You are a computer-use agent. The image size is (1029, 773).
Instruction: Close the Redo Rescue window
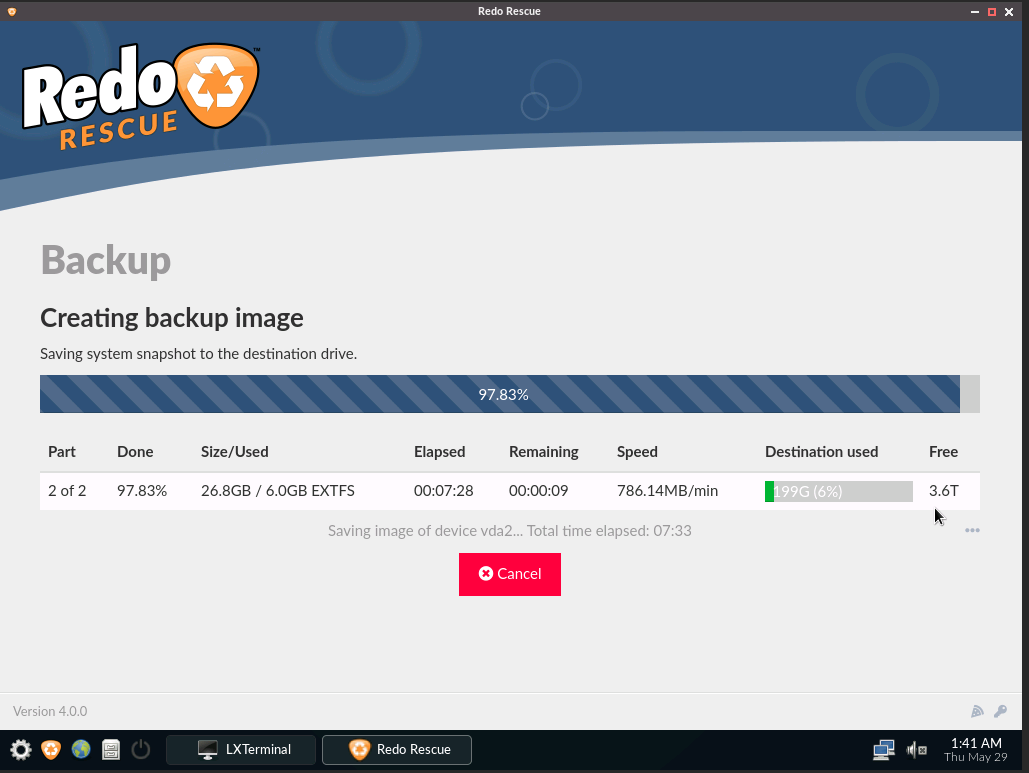click(1009, 12)
